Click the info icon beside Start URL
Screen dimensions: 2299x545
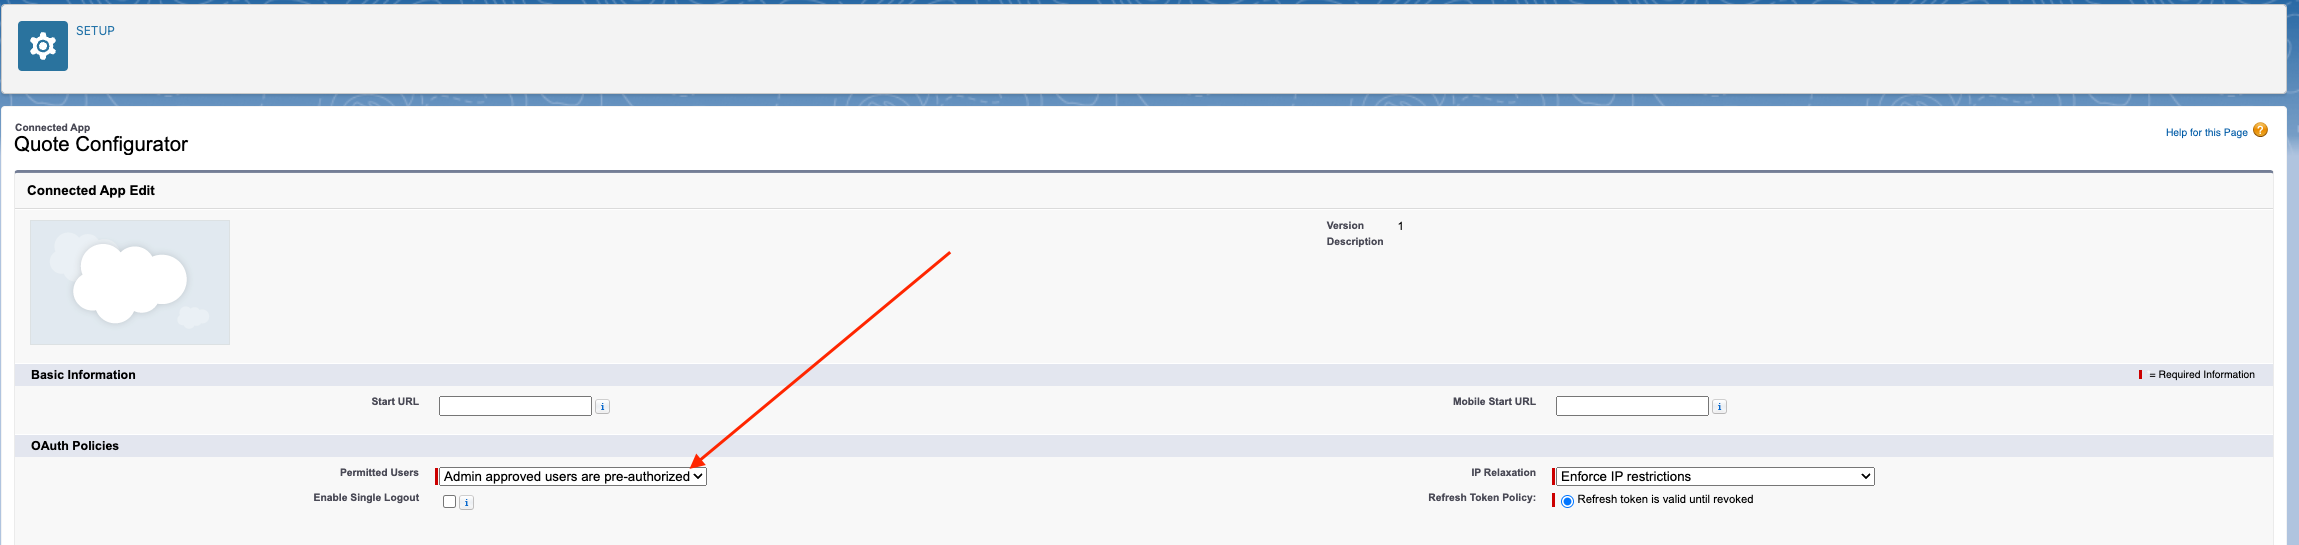pos(602,407)
